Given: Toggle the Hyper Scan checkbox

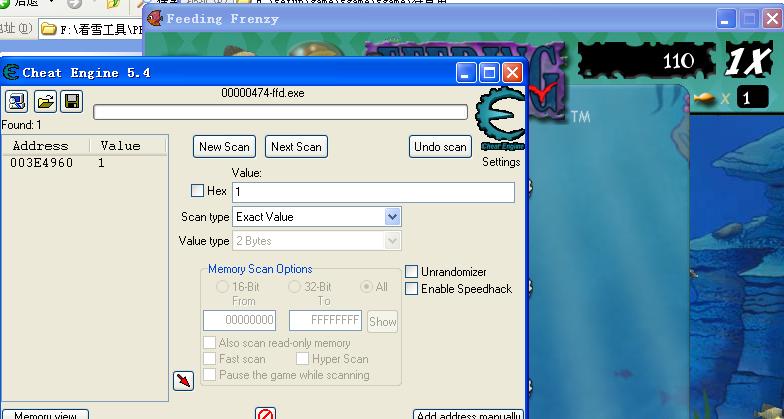Looking at the screenshot, I should [302, 358].
